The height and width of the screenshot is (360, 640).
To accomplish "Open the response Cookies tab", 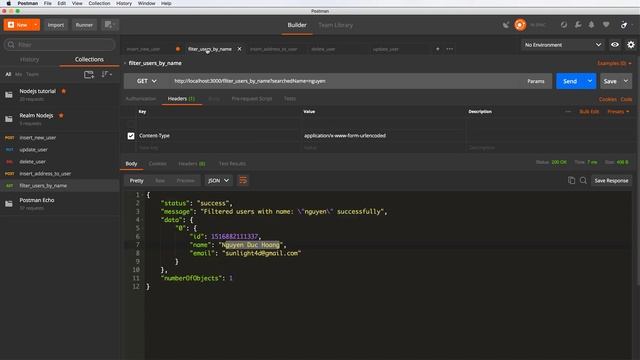I will coord(158,163).
